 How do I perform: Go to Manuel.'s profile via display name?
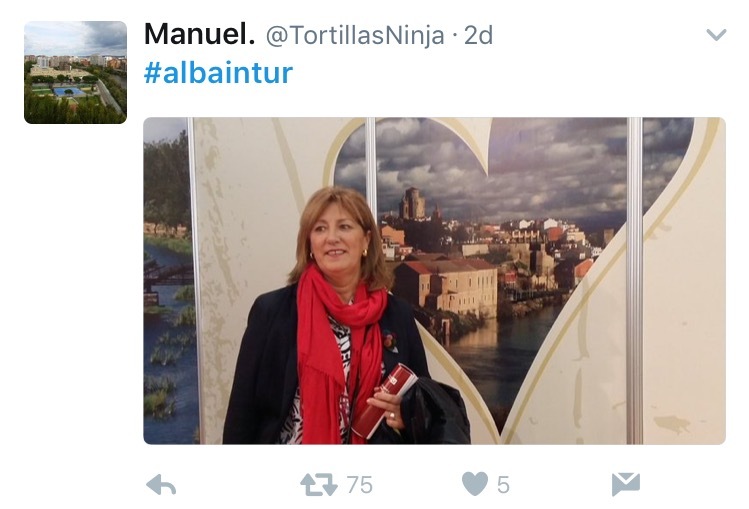pyautogui.click(x=199, y=34)
